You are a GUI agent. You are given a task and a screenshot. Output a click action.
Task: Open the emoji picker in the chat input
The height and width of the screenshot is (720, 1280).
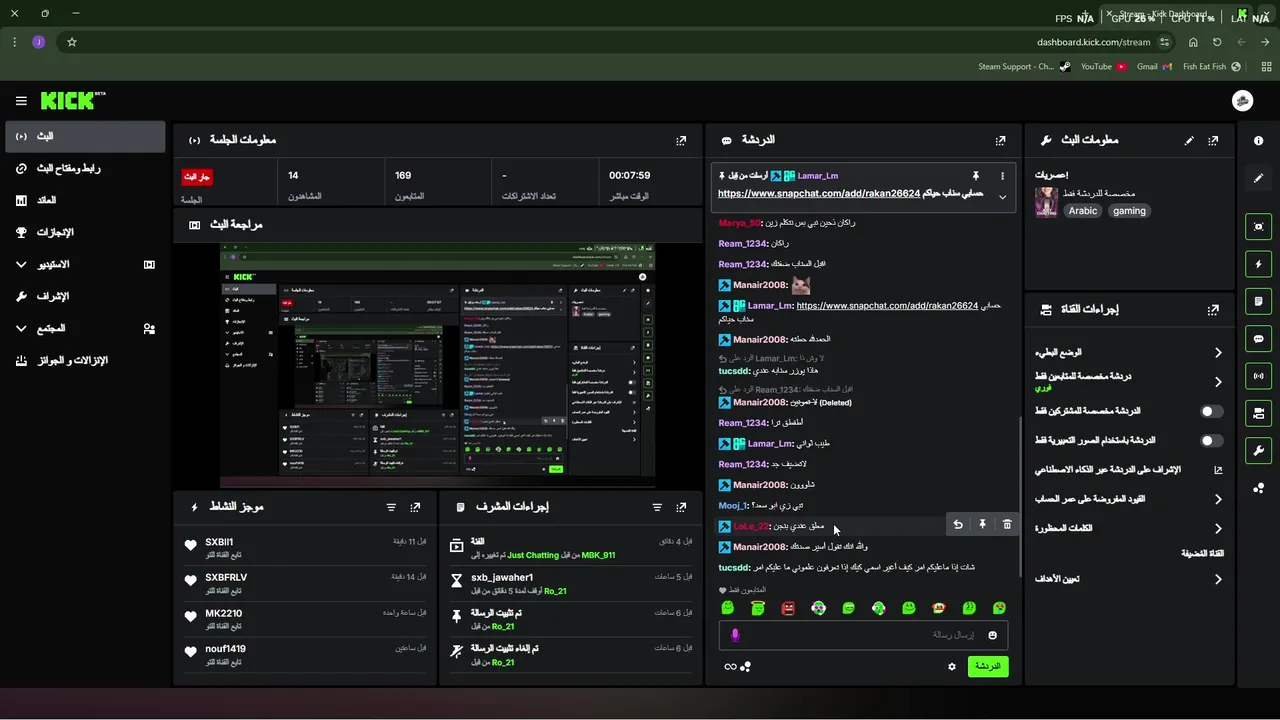pyautogui.click(x=993, y=635)
